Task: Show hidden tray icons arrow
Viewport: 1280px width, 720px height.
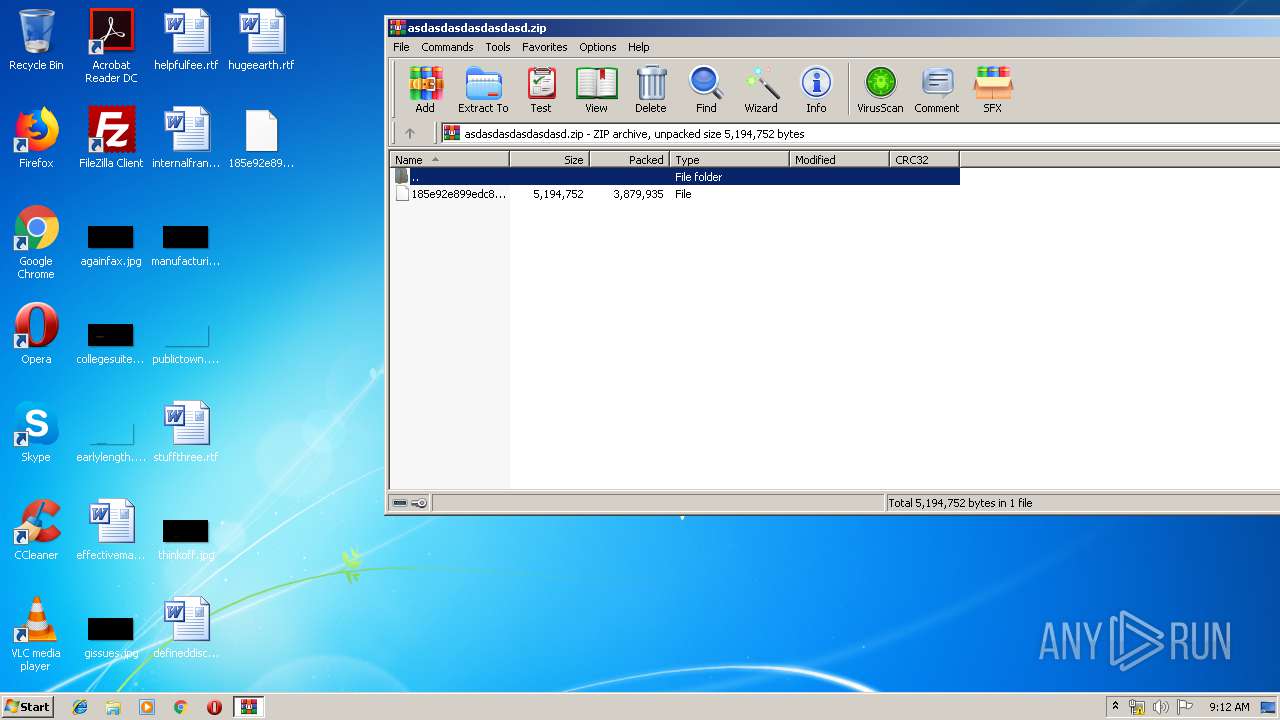Action: pyautogui.click(x=1115, y=707)
